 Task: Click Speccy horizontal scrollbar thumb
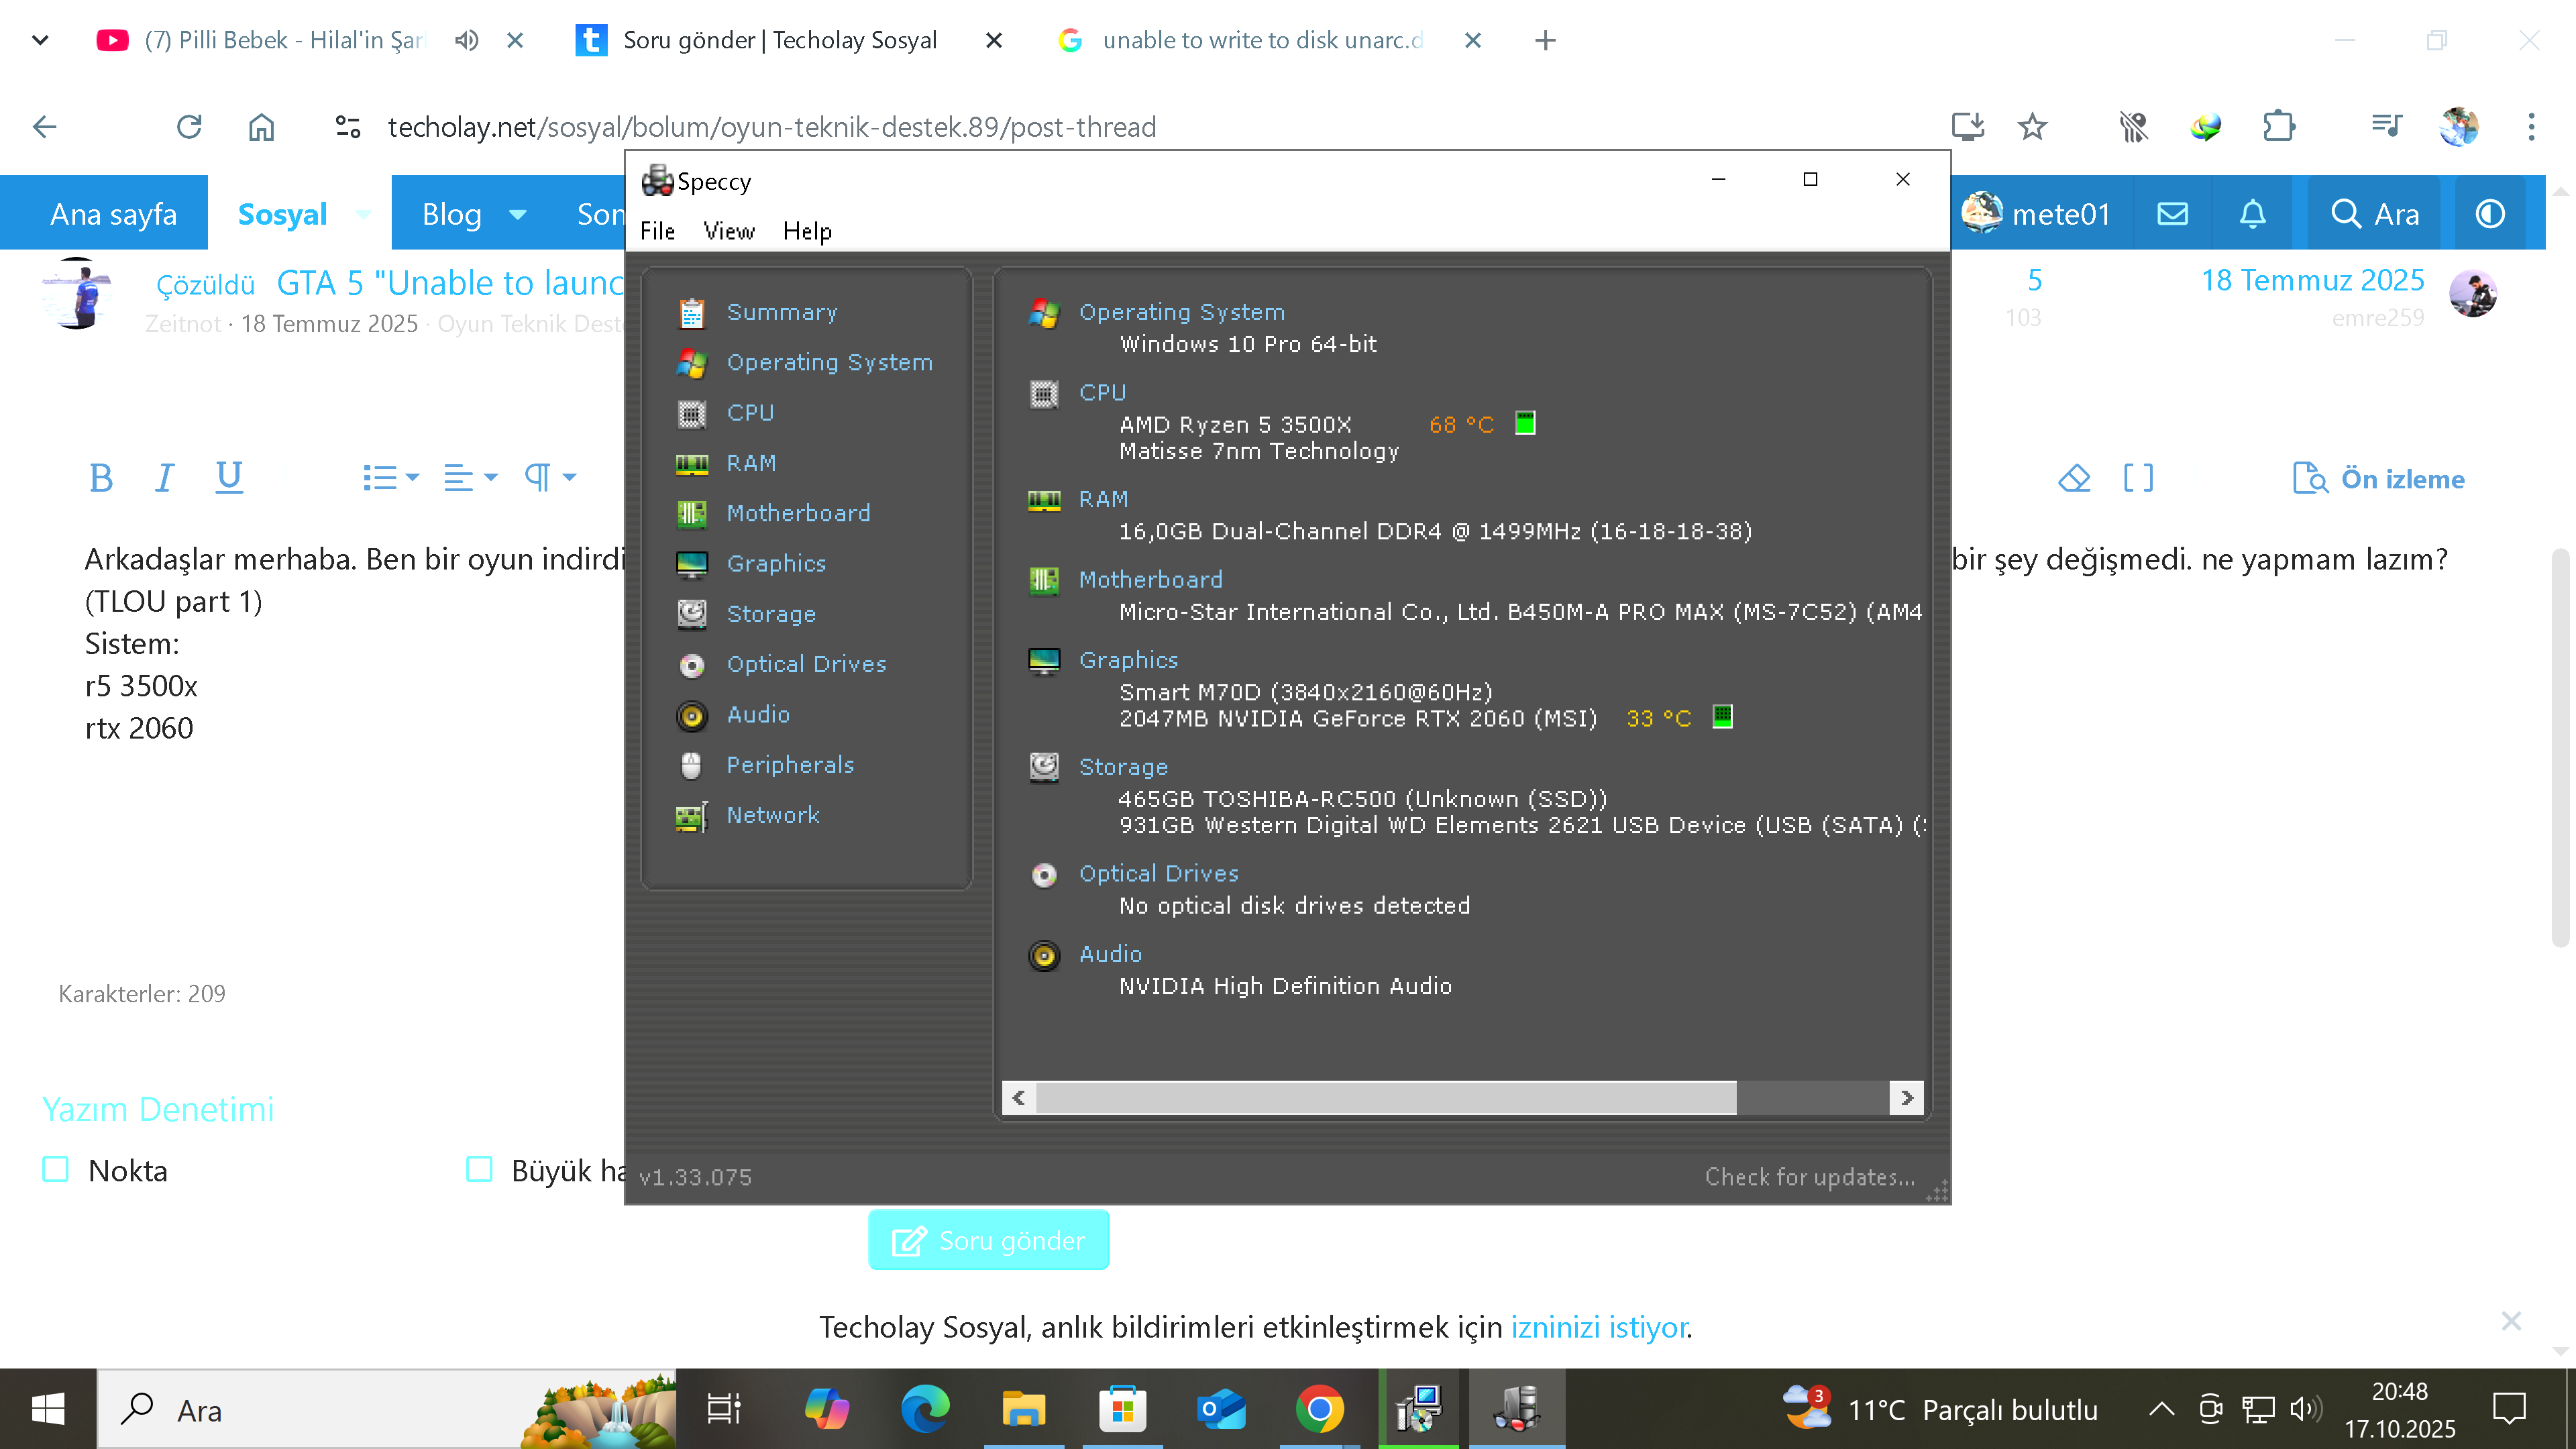tap(1386, 1098)
